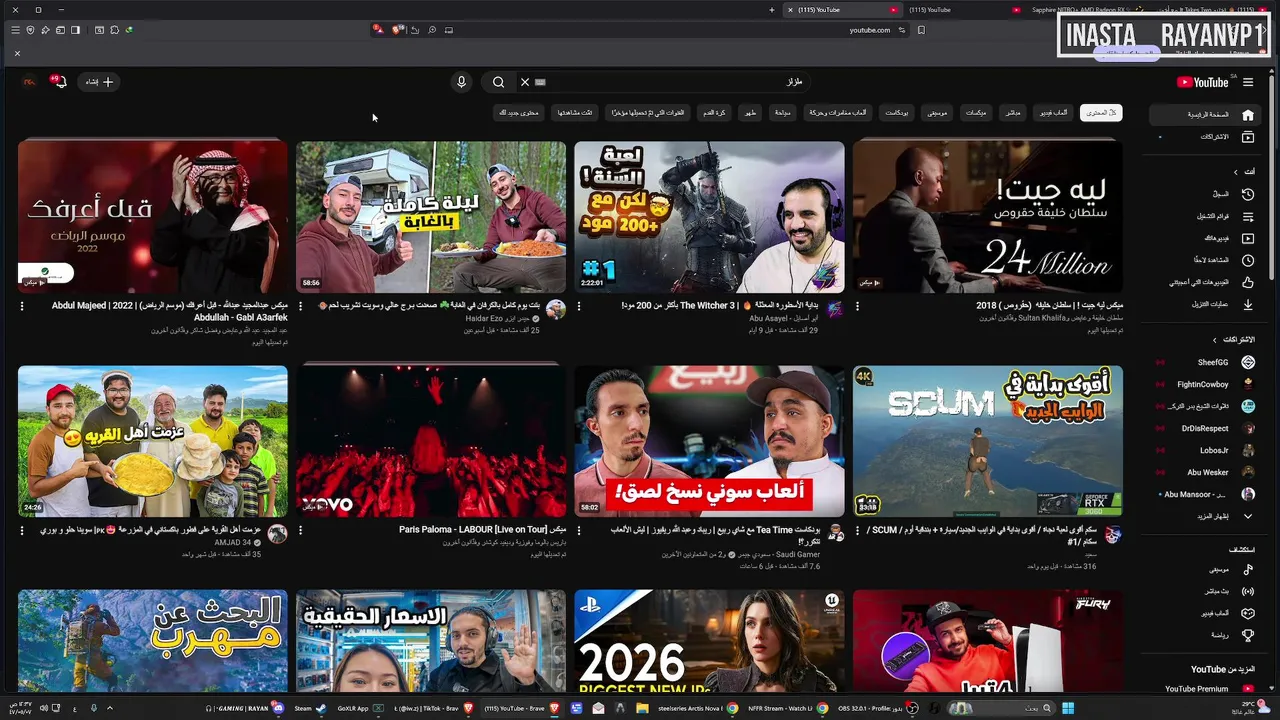Click the search magnifier button
The image size is (1280, 720).
click(x=498, y=82)
